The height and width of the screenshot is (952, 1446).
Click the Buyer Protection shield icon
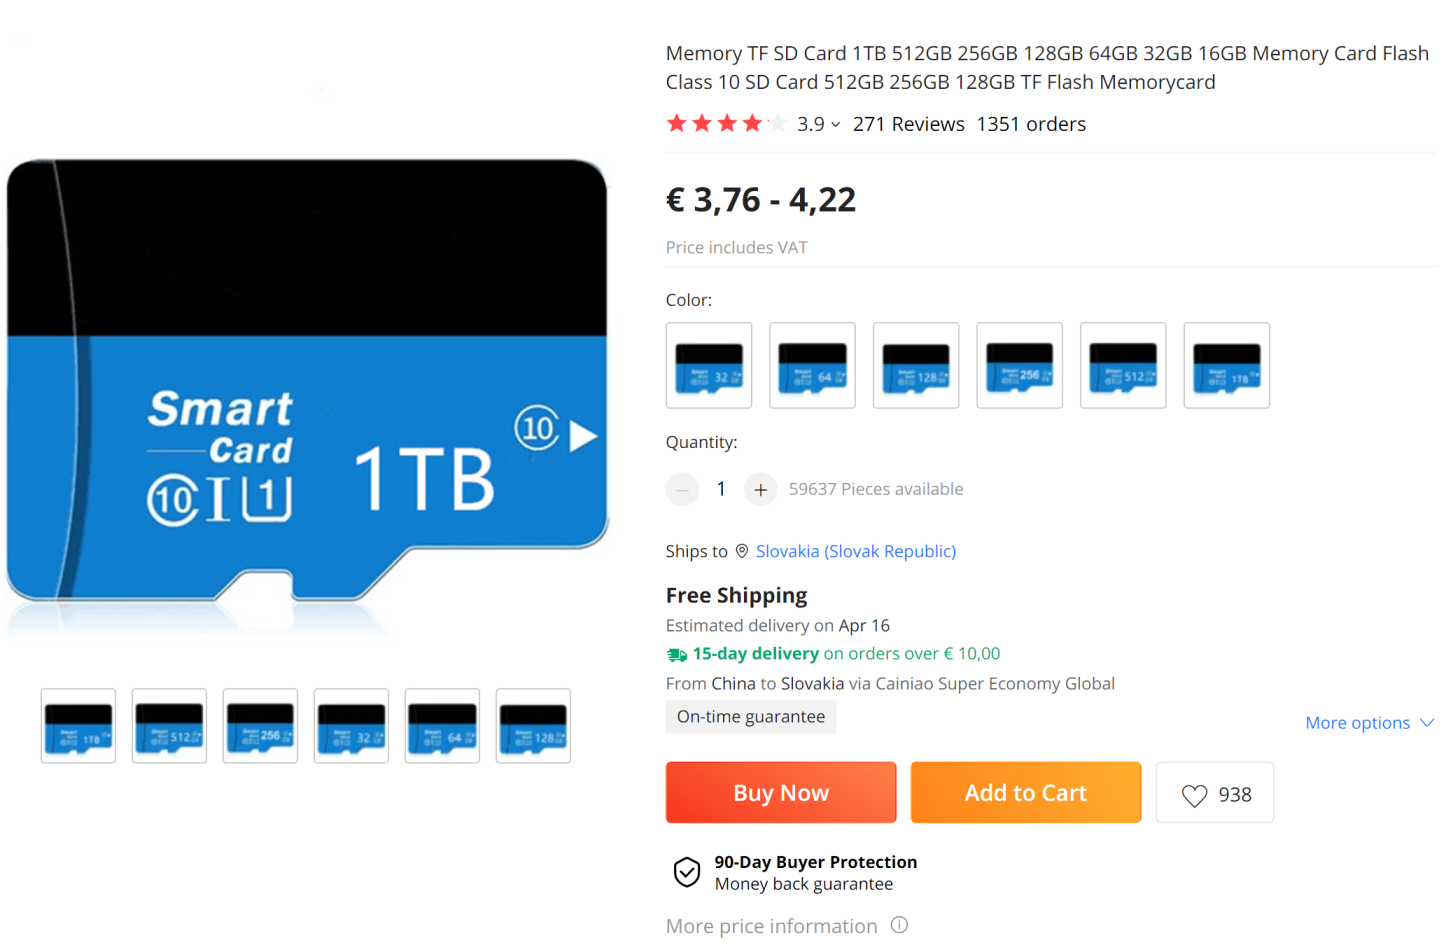coord(687,872)
